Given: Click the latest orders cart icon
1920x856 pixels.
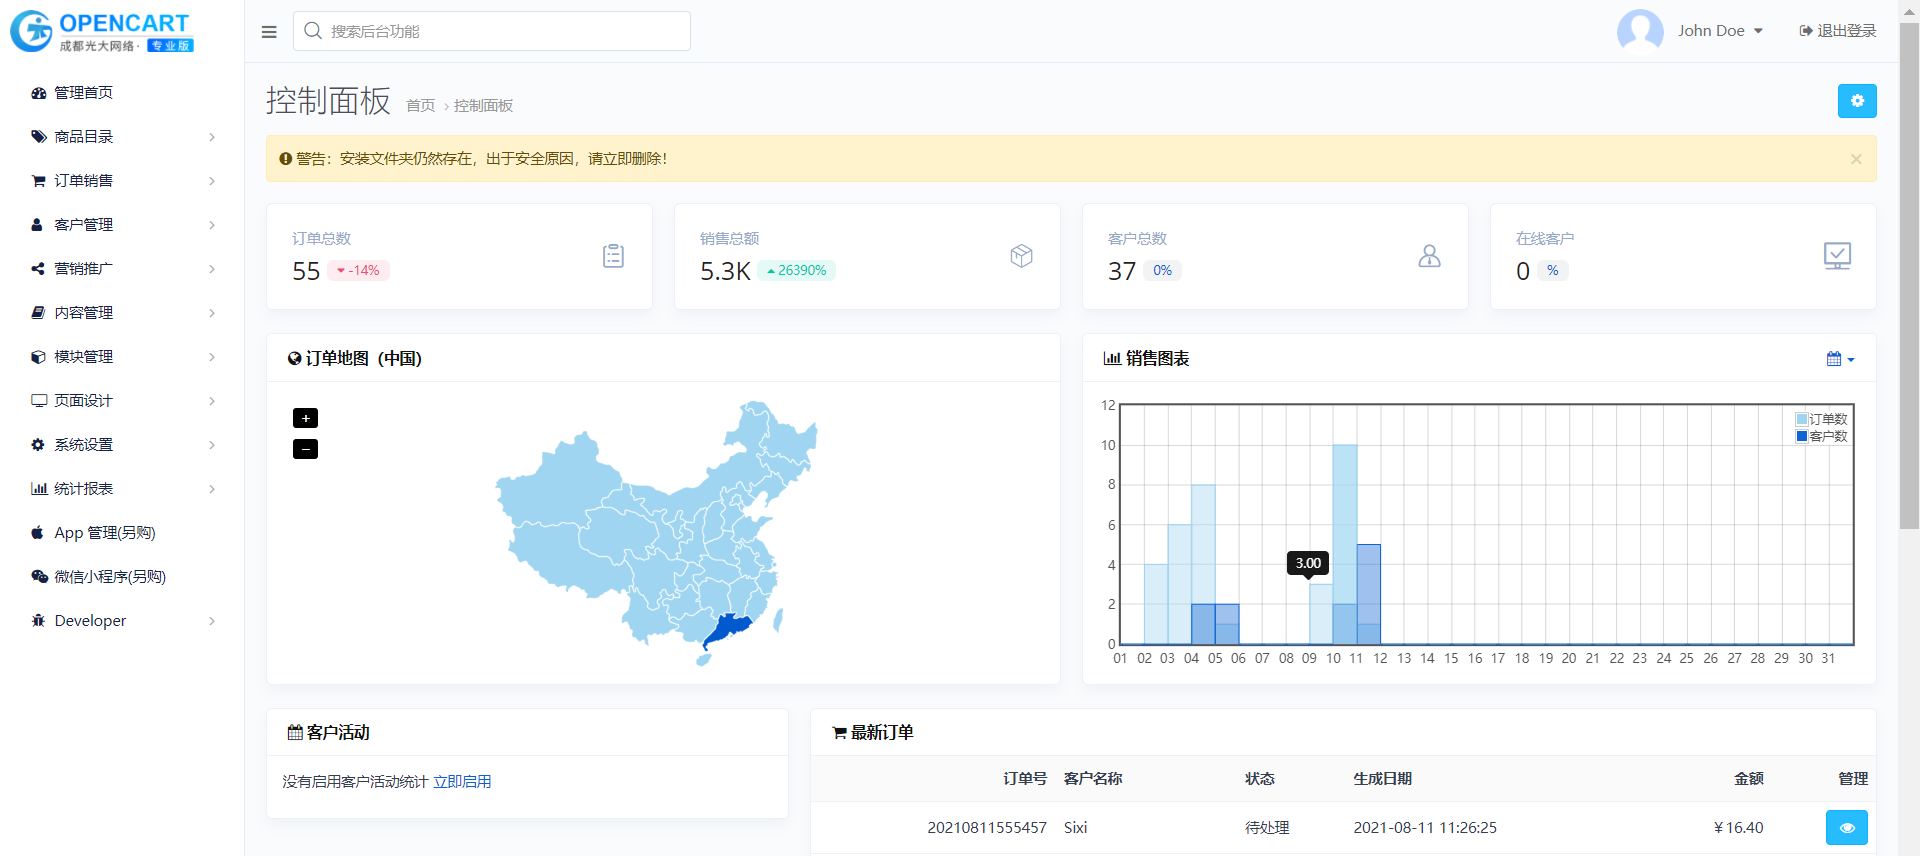Looking at the screenshot, I should click(840, 733).
